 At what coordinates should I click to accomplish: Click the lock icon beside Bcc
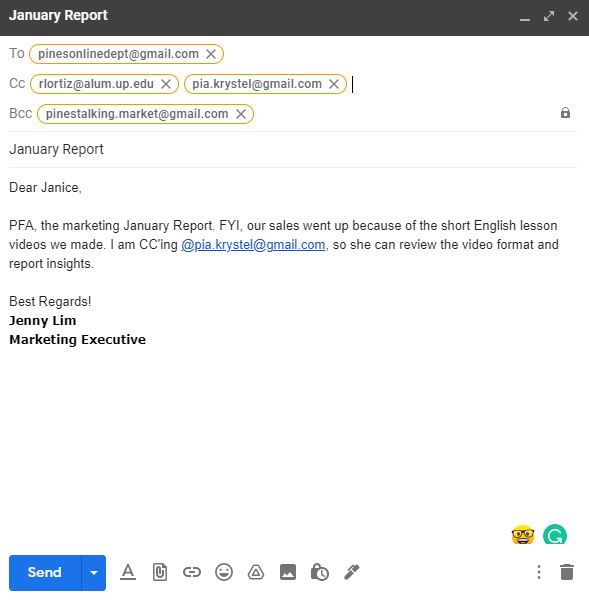point(565,113)
